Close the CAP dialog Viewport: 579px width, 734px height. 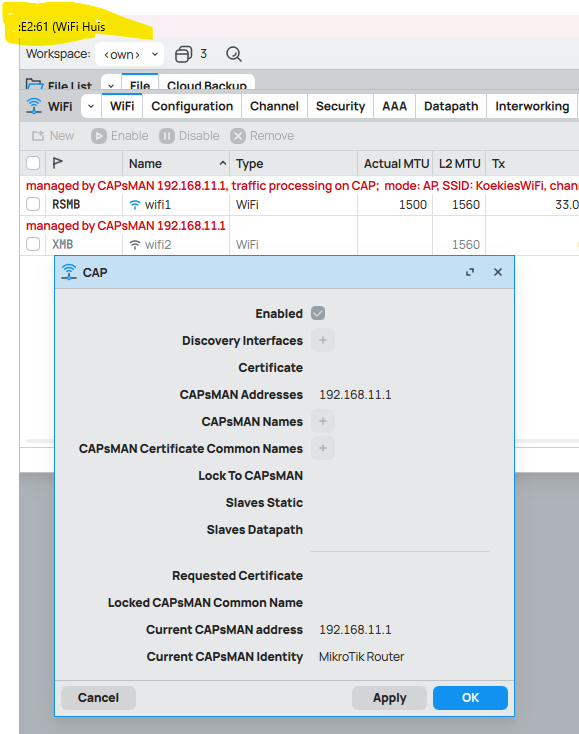pos(498,272)
